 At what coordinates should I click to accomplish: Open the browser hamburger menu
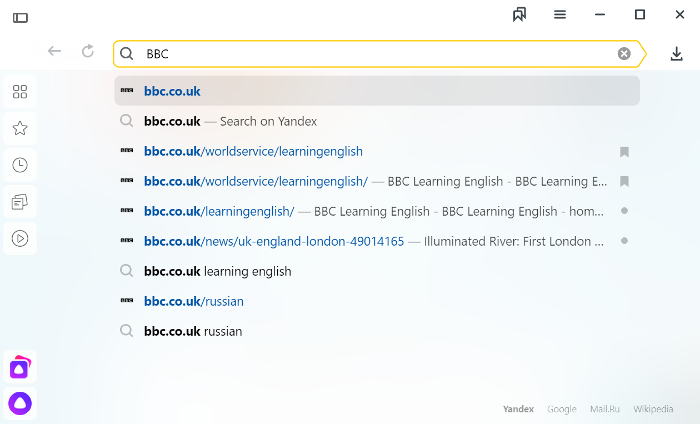click(x=560, y=15)
